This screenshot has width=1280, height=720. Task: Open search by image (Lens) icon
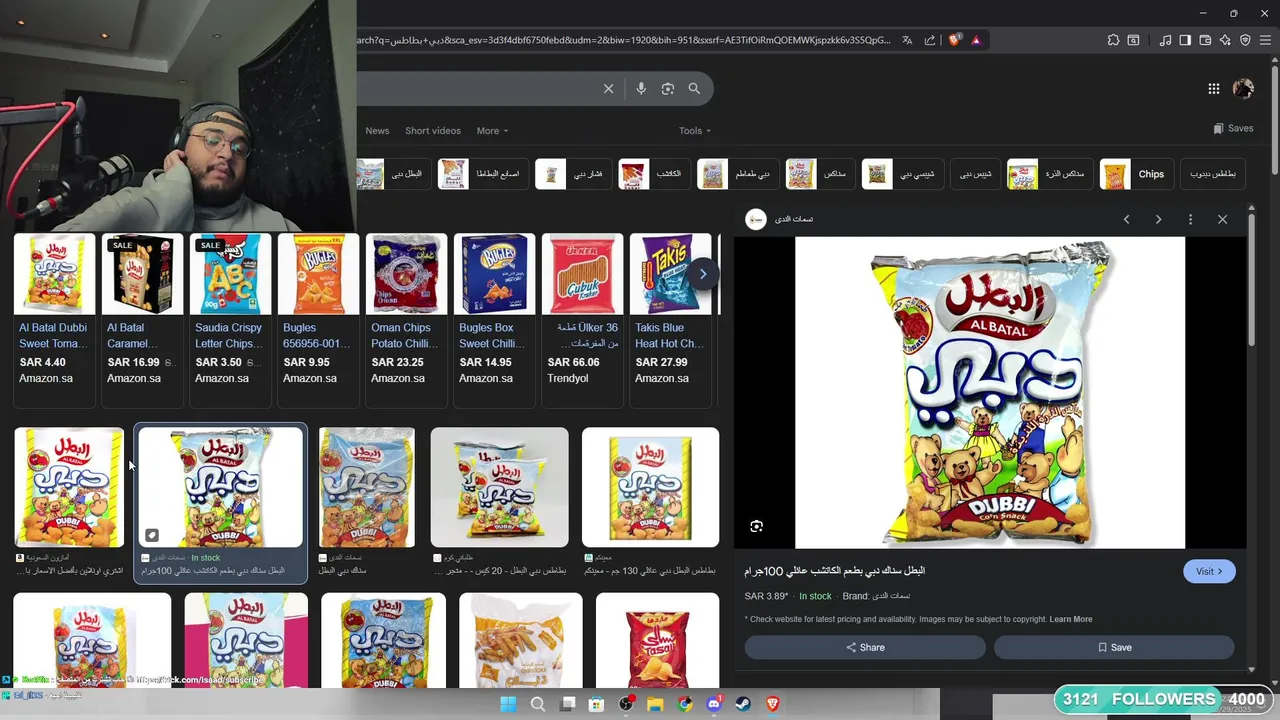tap(668, 88)
